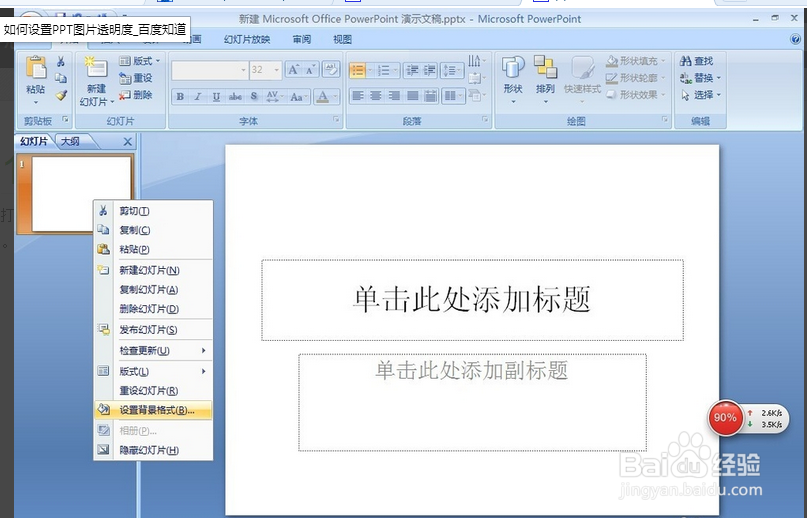Viewport: 807px width, 518px height.
Task: Open the Layout (版式) dropdown in ribbon
Action: pyautogui.click(x=139, y=61)
